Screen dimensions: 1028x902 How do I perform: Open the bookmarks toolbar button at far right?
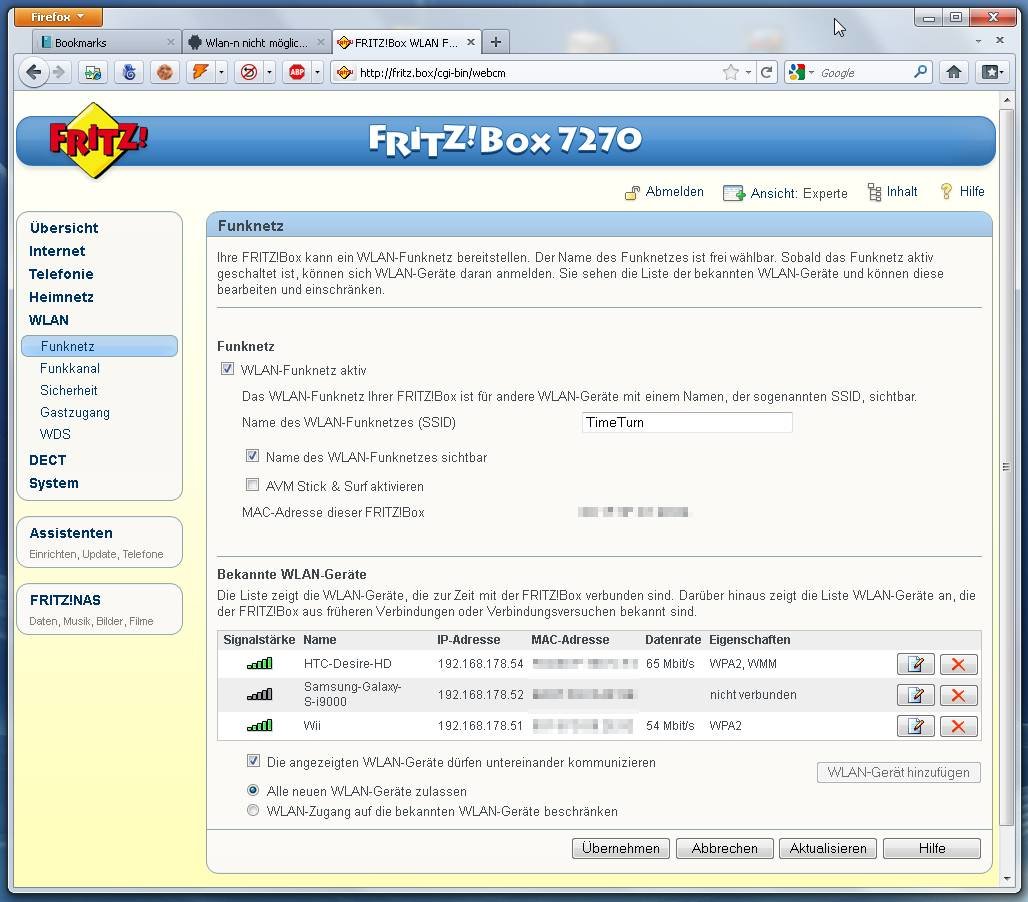click(991, 72)
